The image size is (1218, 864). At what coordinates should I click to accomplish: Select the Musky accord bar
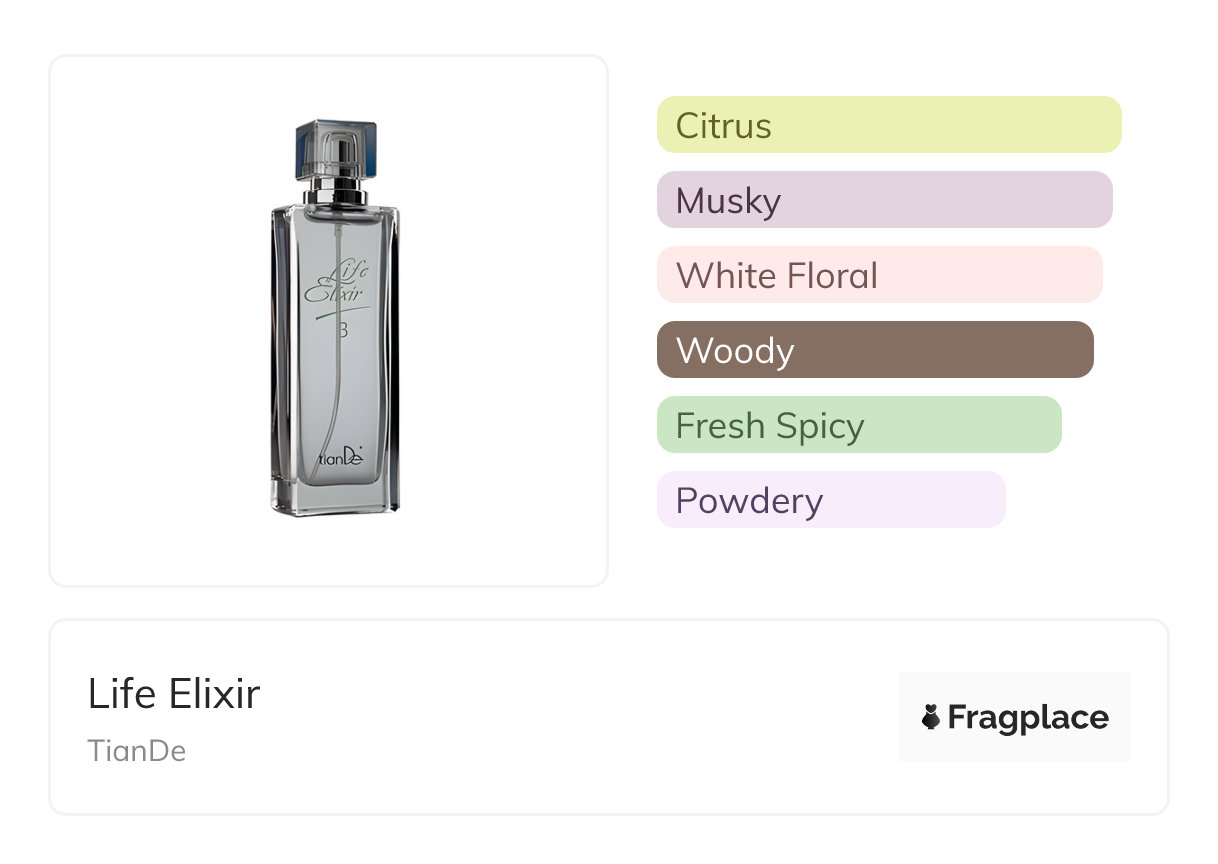click(884, 200)
